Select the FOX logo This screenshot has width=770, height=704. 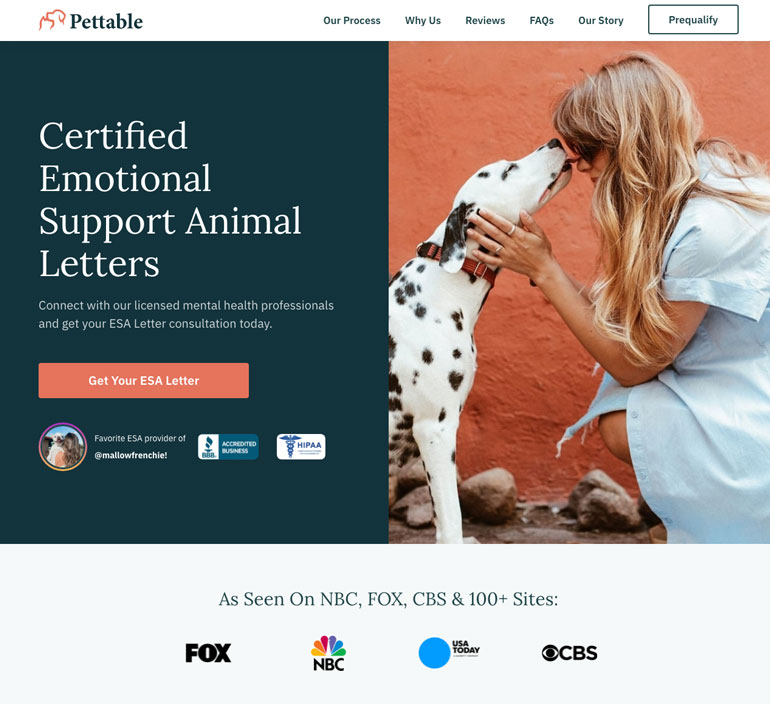point(208,653)
